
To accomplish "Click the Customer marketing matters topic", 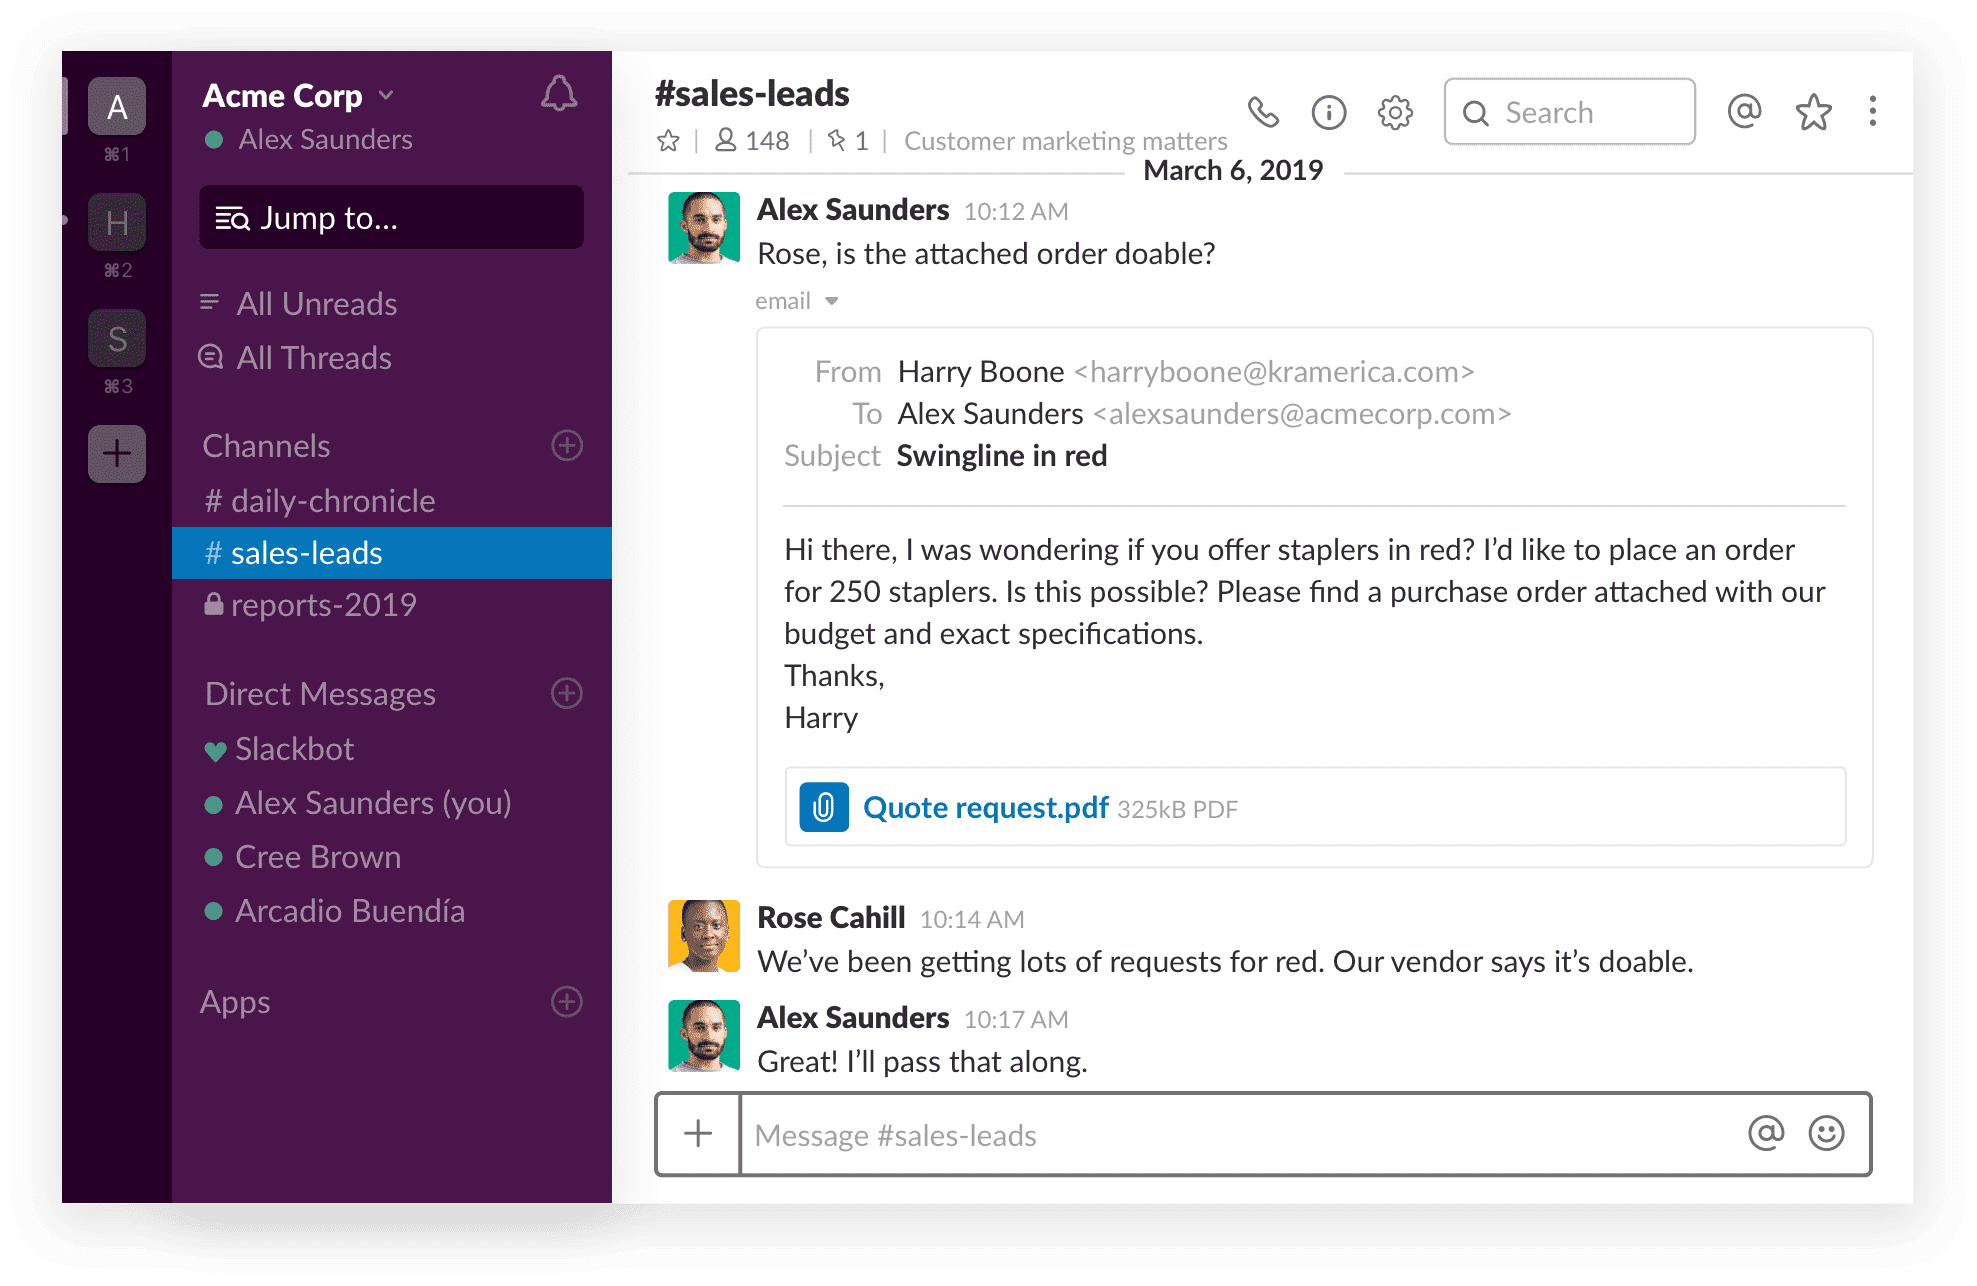I will 1066,141.
